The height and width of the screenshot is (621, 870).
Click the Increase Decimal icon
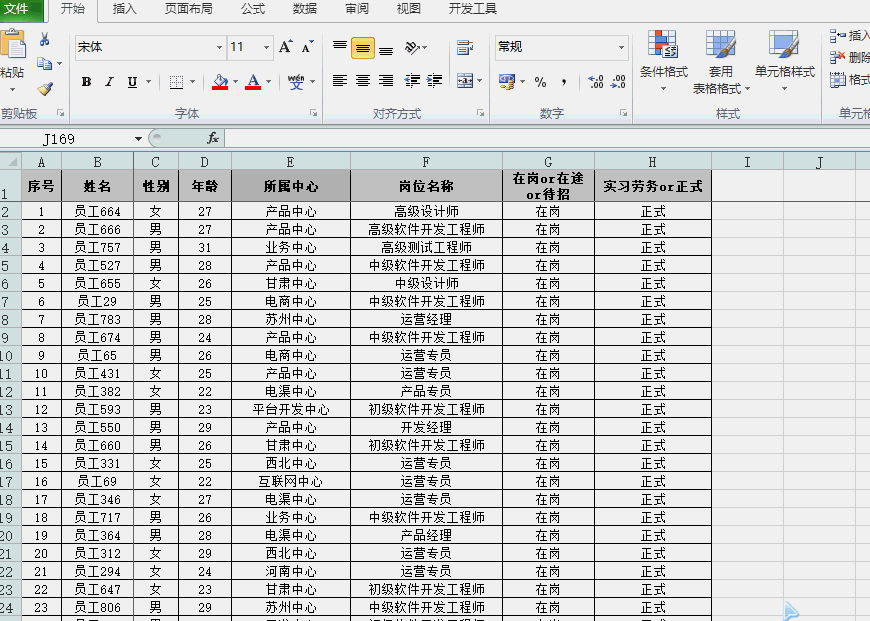(595, 82)
